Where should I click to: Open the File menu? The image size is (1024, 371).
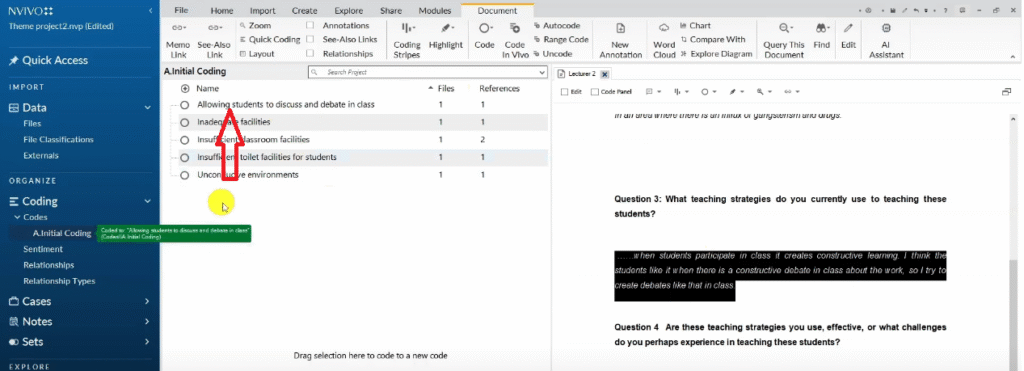click(x=181, y=10)
